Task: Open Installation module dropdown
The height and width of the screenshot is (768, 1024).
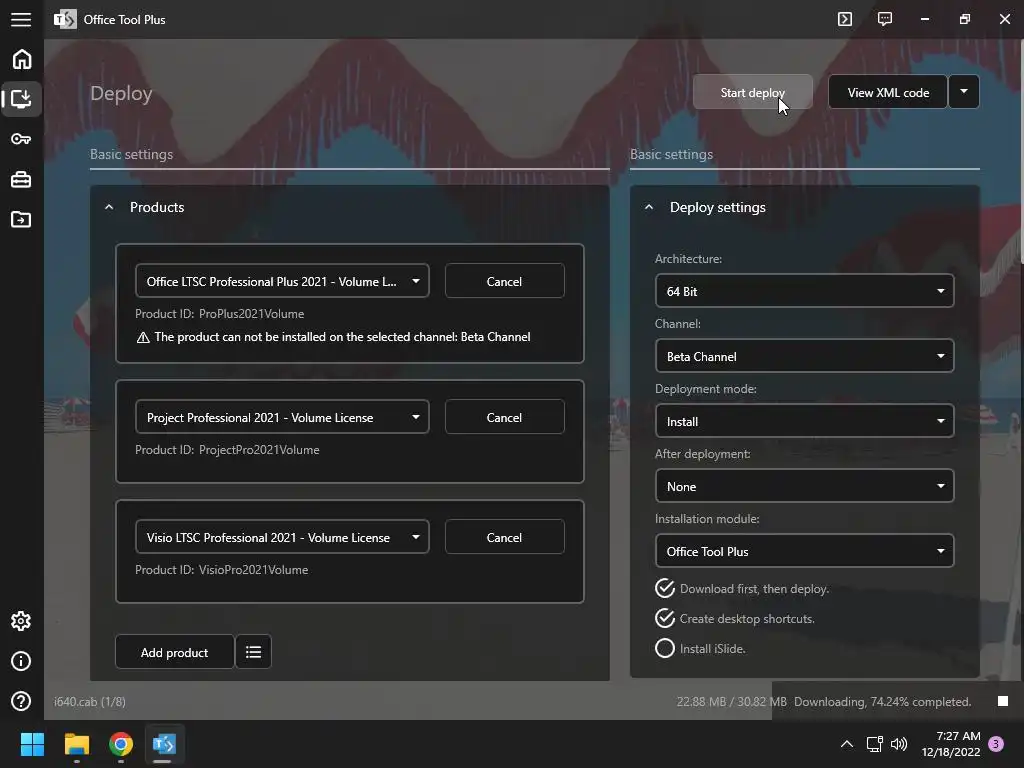Action: tap(805, 551)
